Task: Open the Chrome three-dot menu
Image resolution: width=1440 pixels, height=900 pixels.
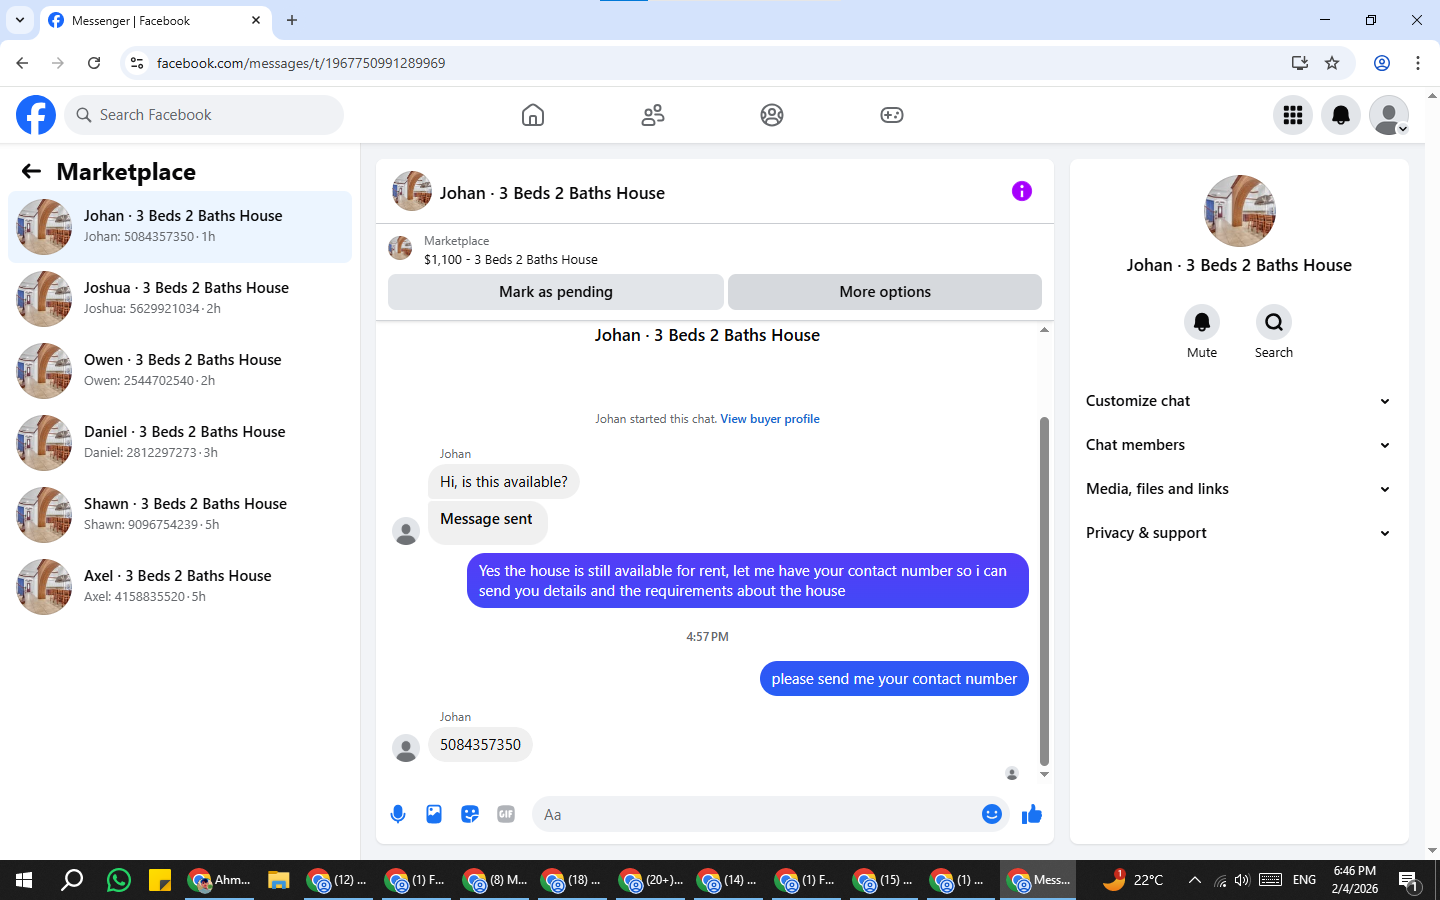Action: click(x=1418, y=63)
